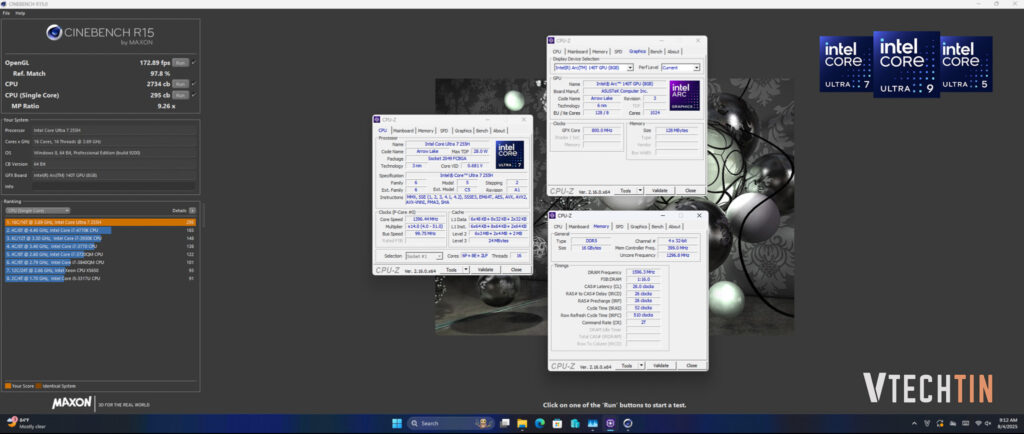Click the Intel Arc Graphics logo in CPU-Z
1024x434 pixels.
point(684,95)
